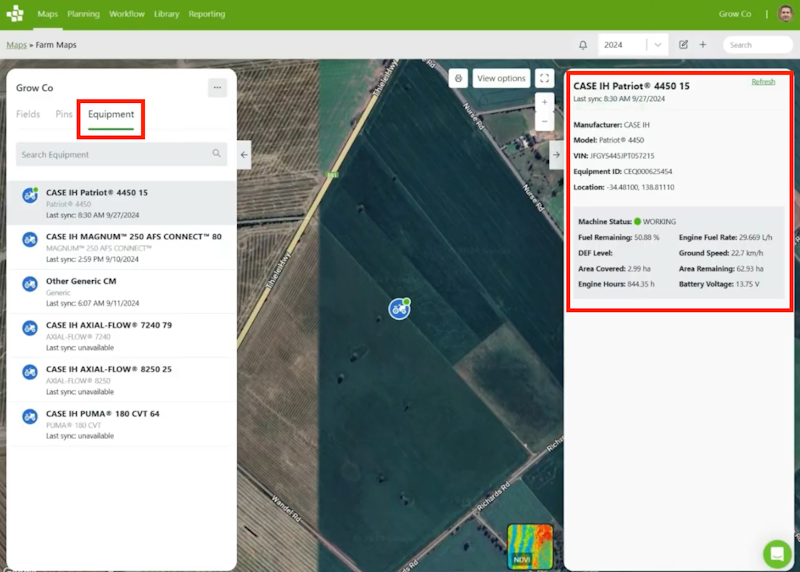
Task: Switch to the Fields tab
Action: pos(28,114)
